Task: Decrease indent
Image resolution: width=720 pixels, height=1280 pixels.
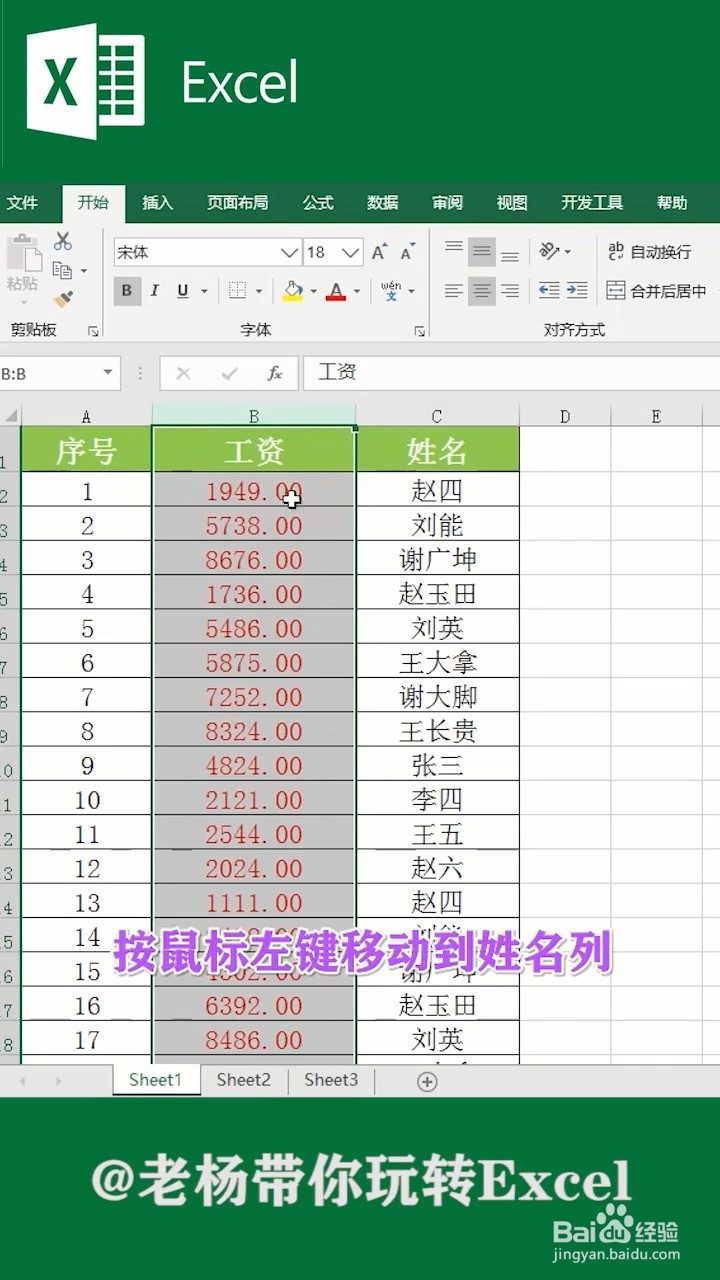Action: [x=549, y=291]
